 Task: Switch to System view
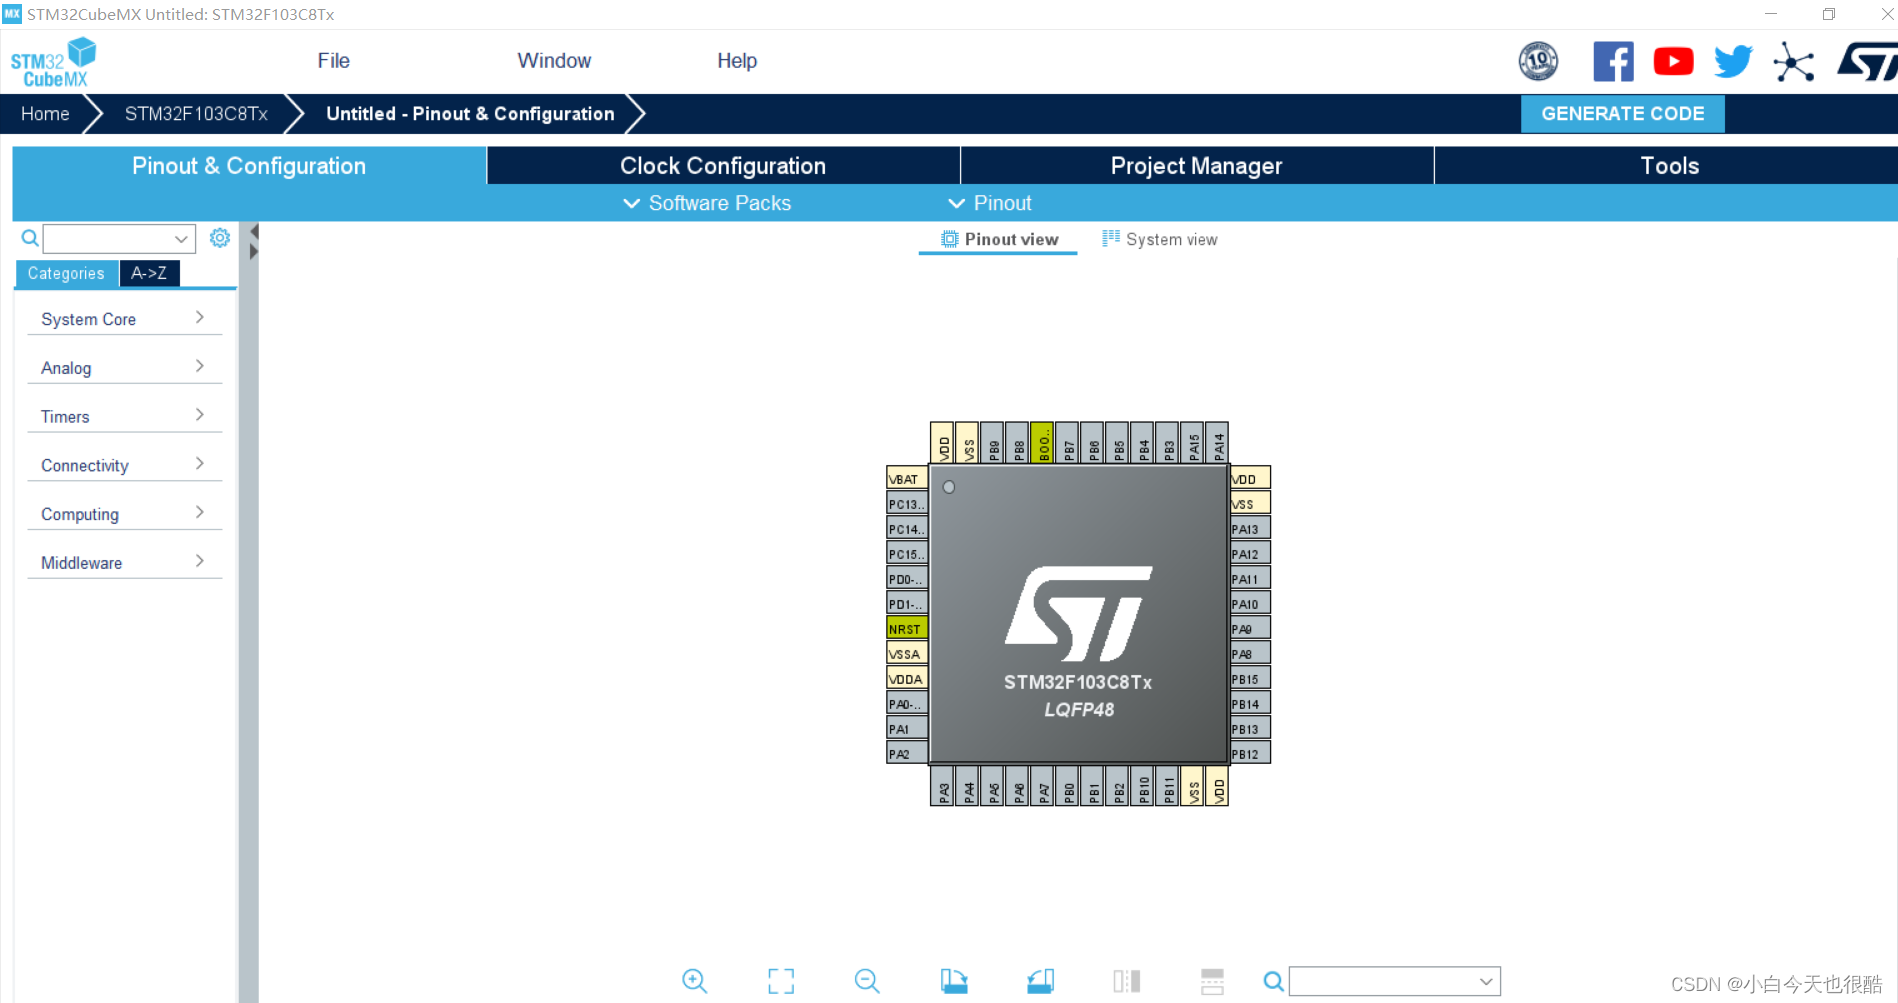[1159, 239]
